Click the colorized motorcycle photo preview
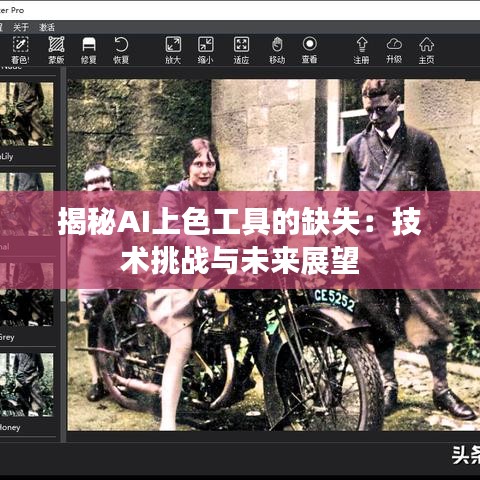Screen dimensions: 480x480 click(274, 255)
